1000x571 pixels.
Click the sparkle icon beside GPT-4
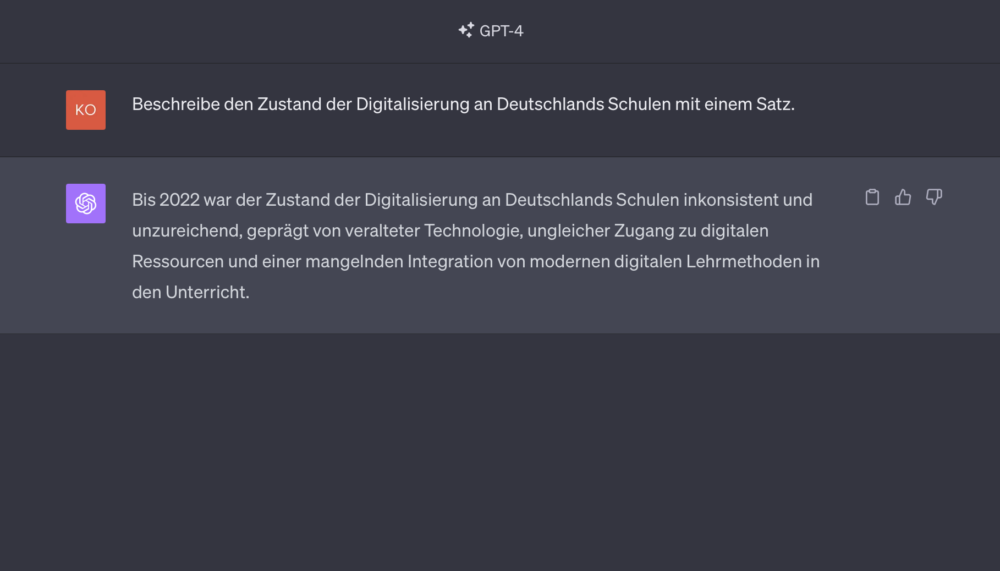coord(466,30)
